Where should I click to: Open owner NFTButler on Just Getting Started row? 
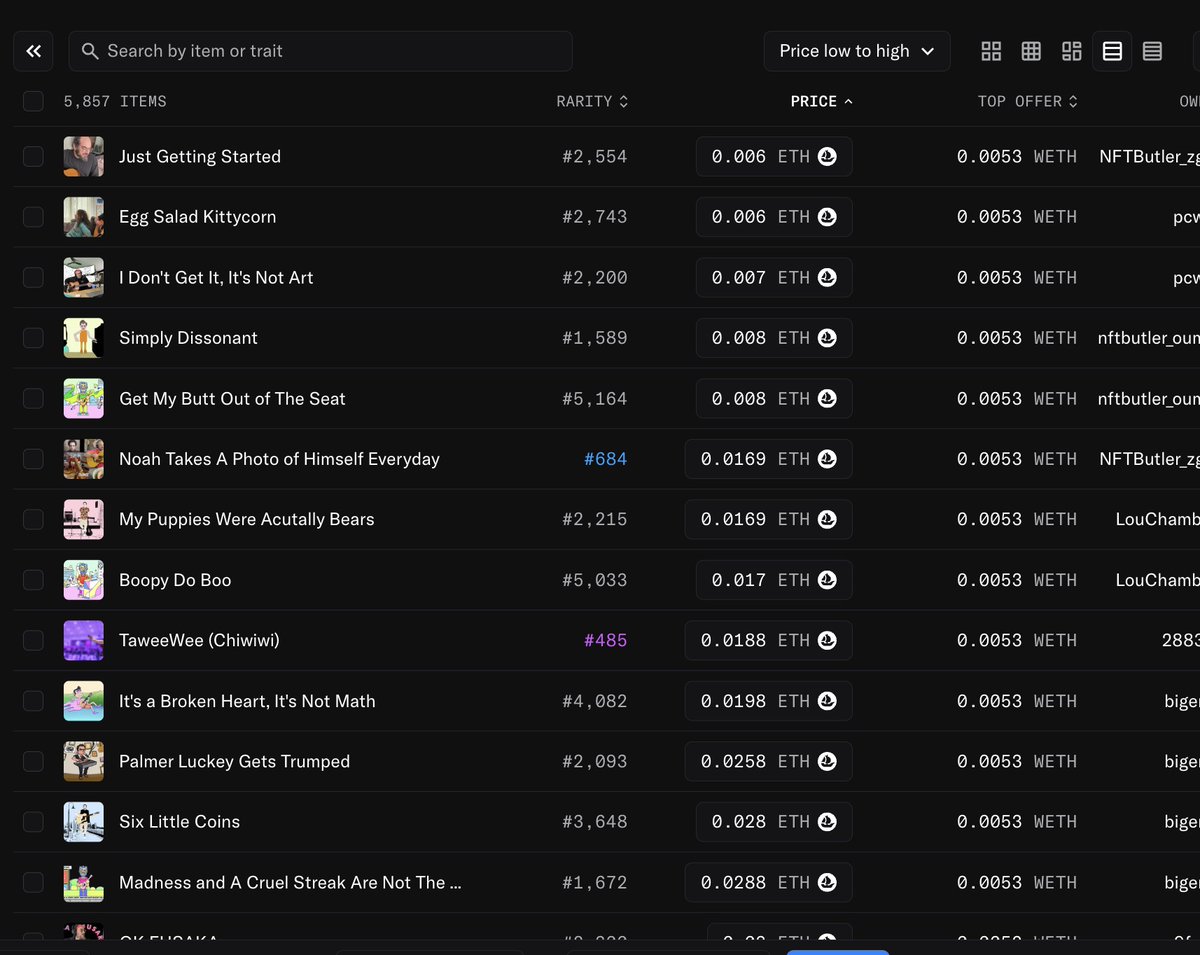[1149, 157]
